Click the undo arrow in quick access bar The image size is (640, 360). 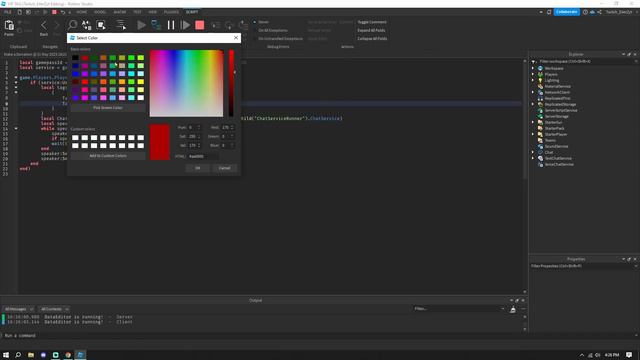(63, 12)
